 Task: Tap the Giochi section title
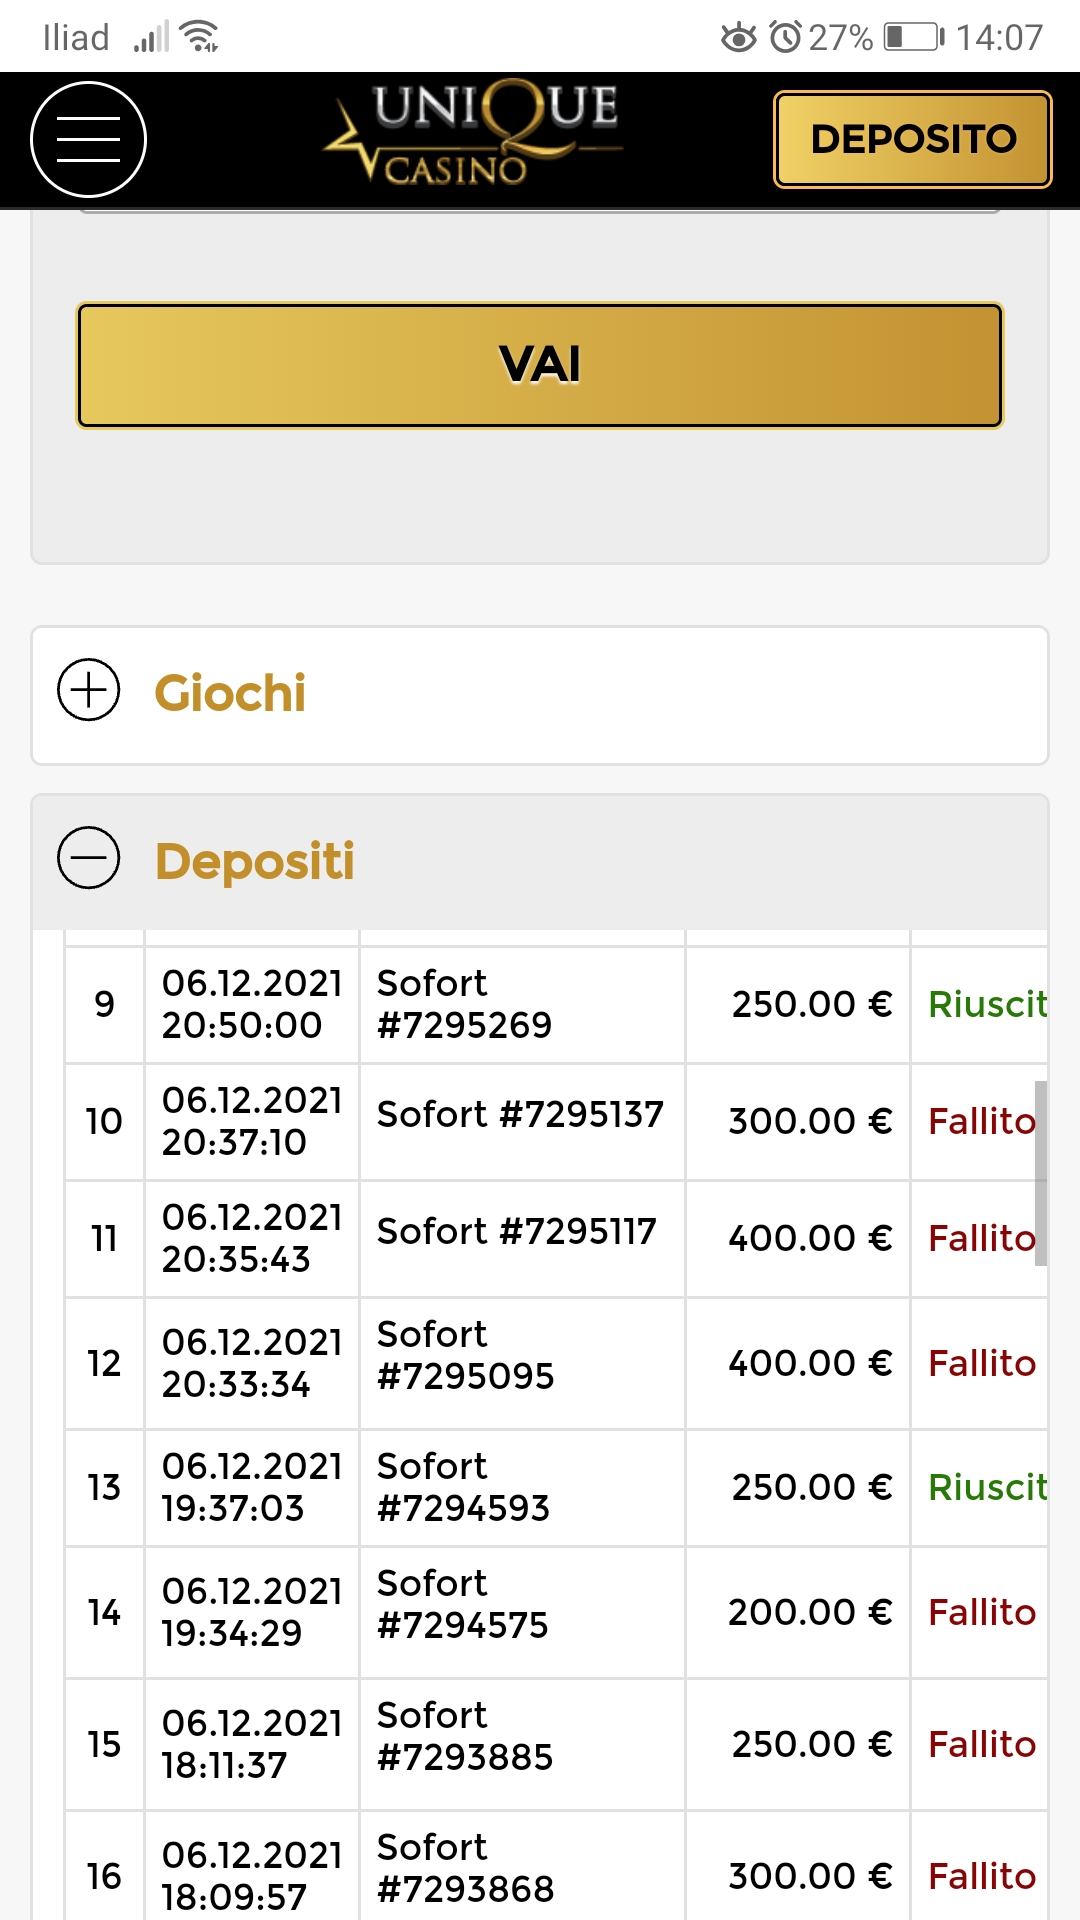point(230,693)
